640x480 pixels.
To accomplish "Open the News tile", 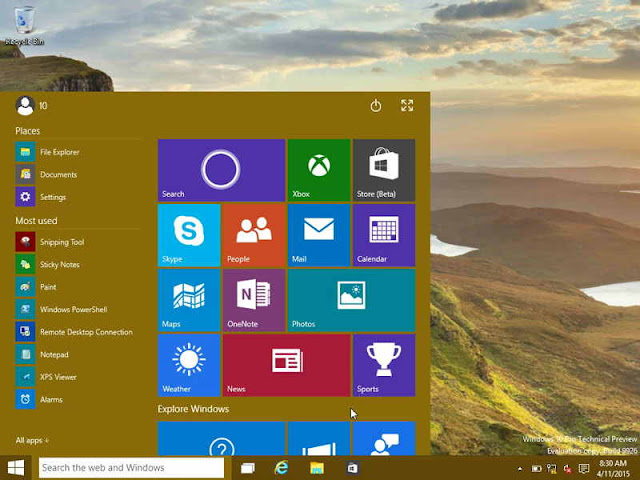I will point(287,365).
